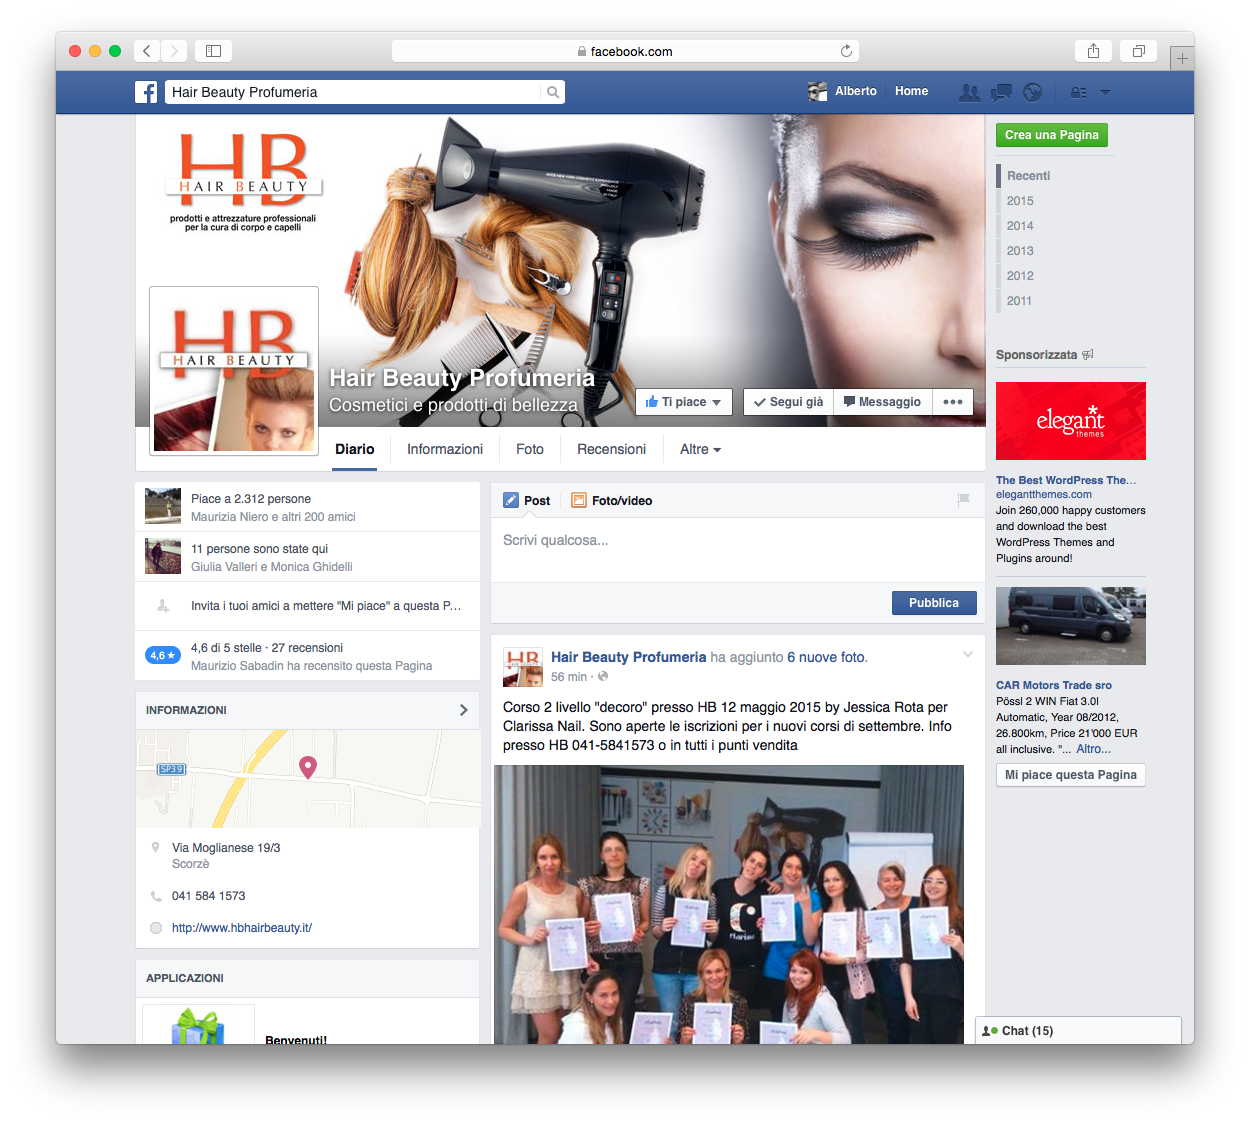Click invite friends to like page row
The image size is (1250, 1124).
pos(308,606)
